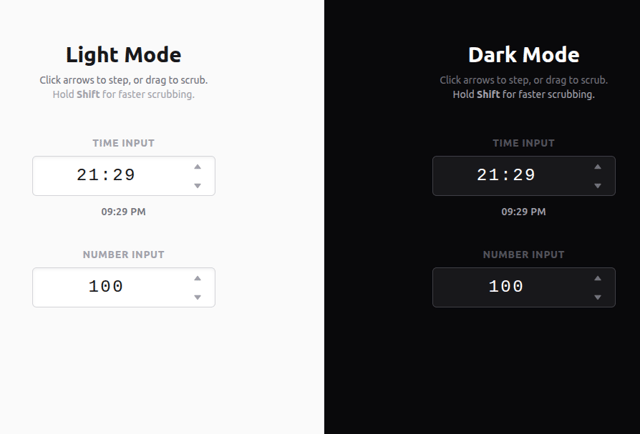
Task: Click the Light Mode heading
Action: [124, 55]
